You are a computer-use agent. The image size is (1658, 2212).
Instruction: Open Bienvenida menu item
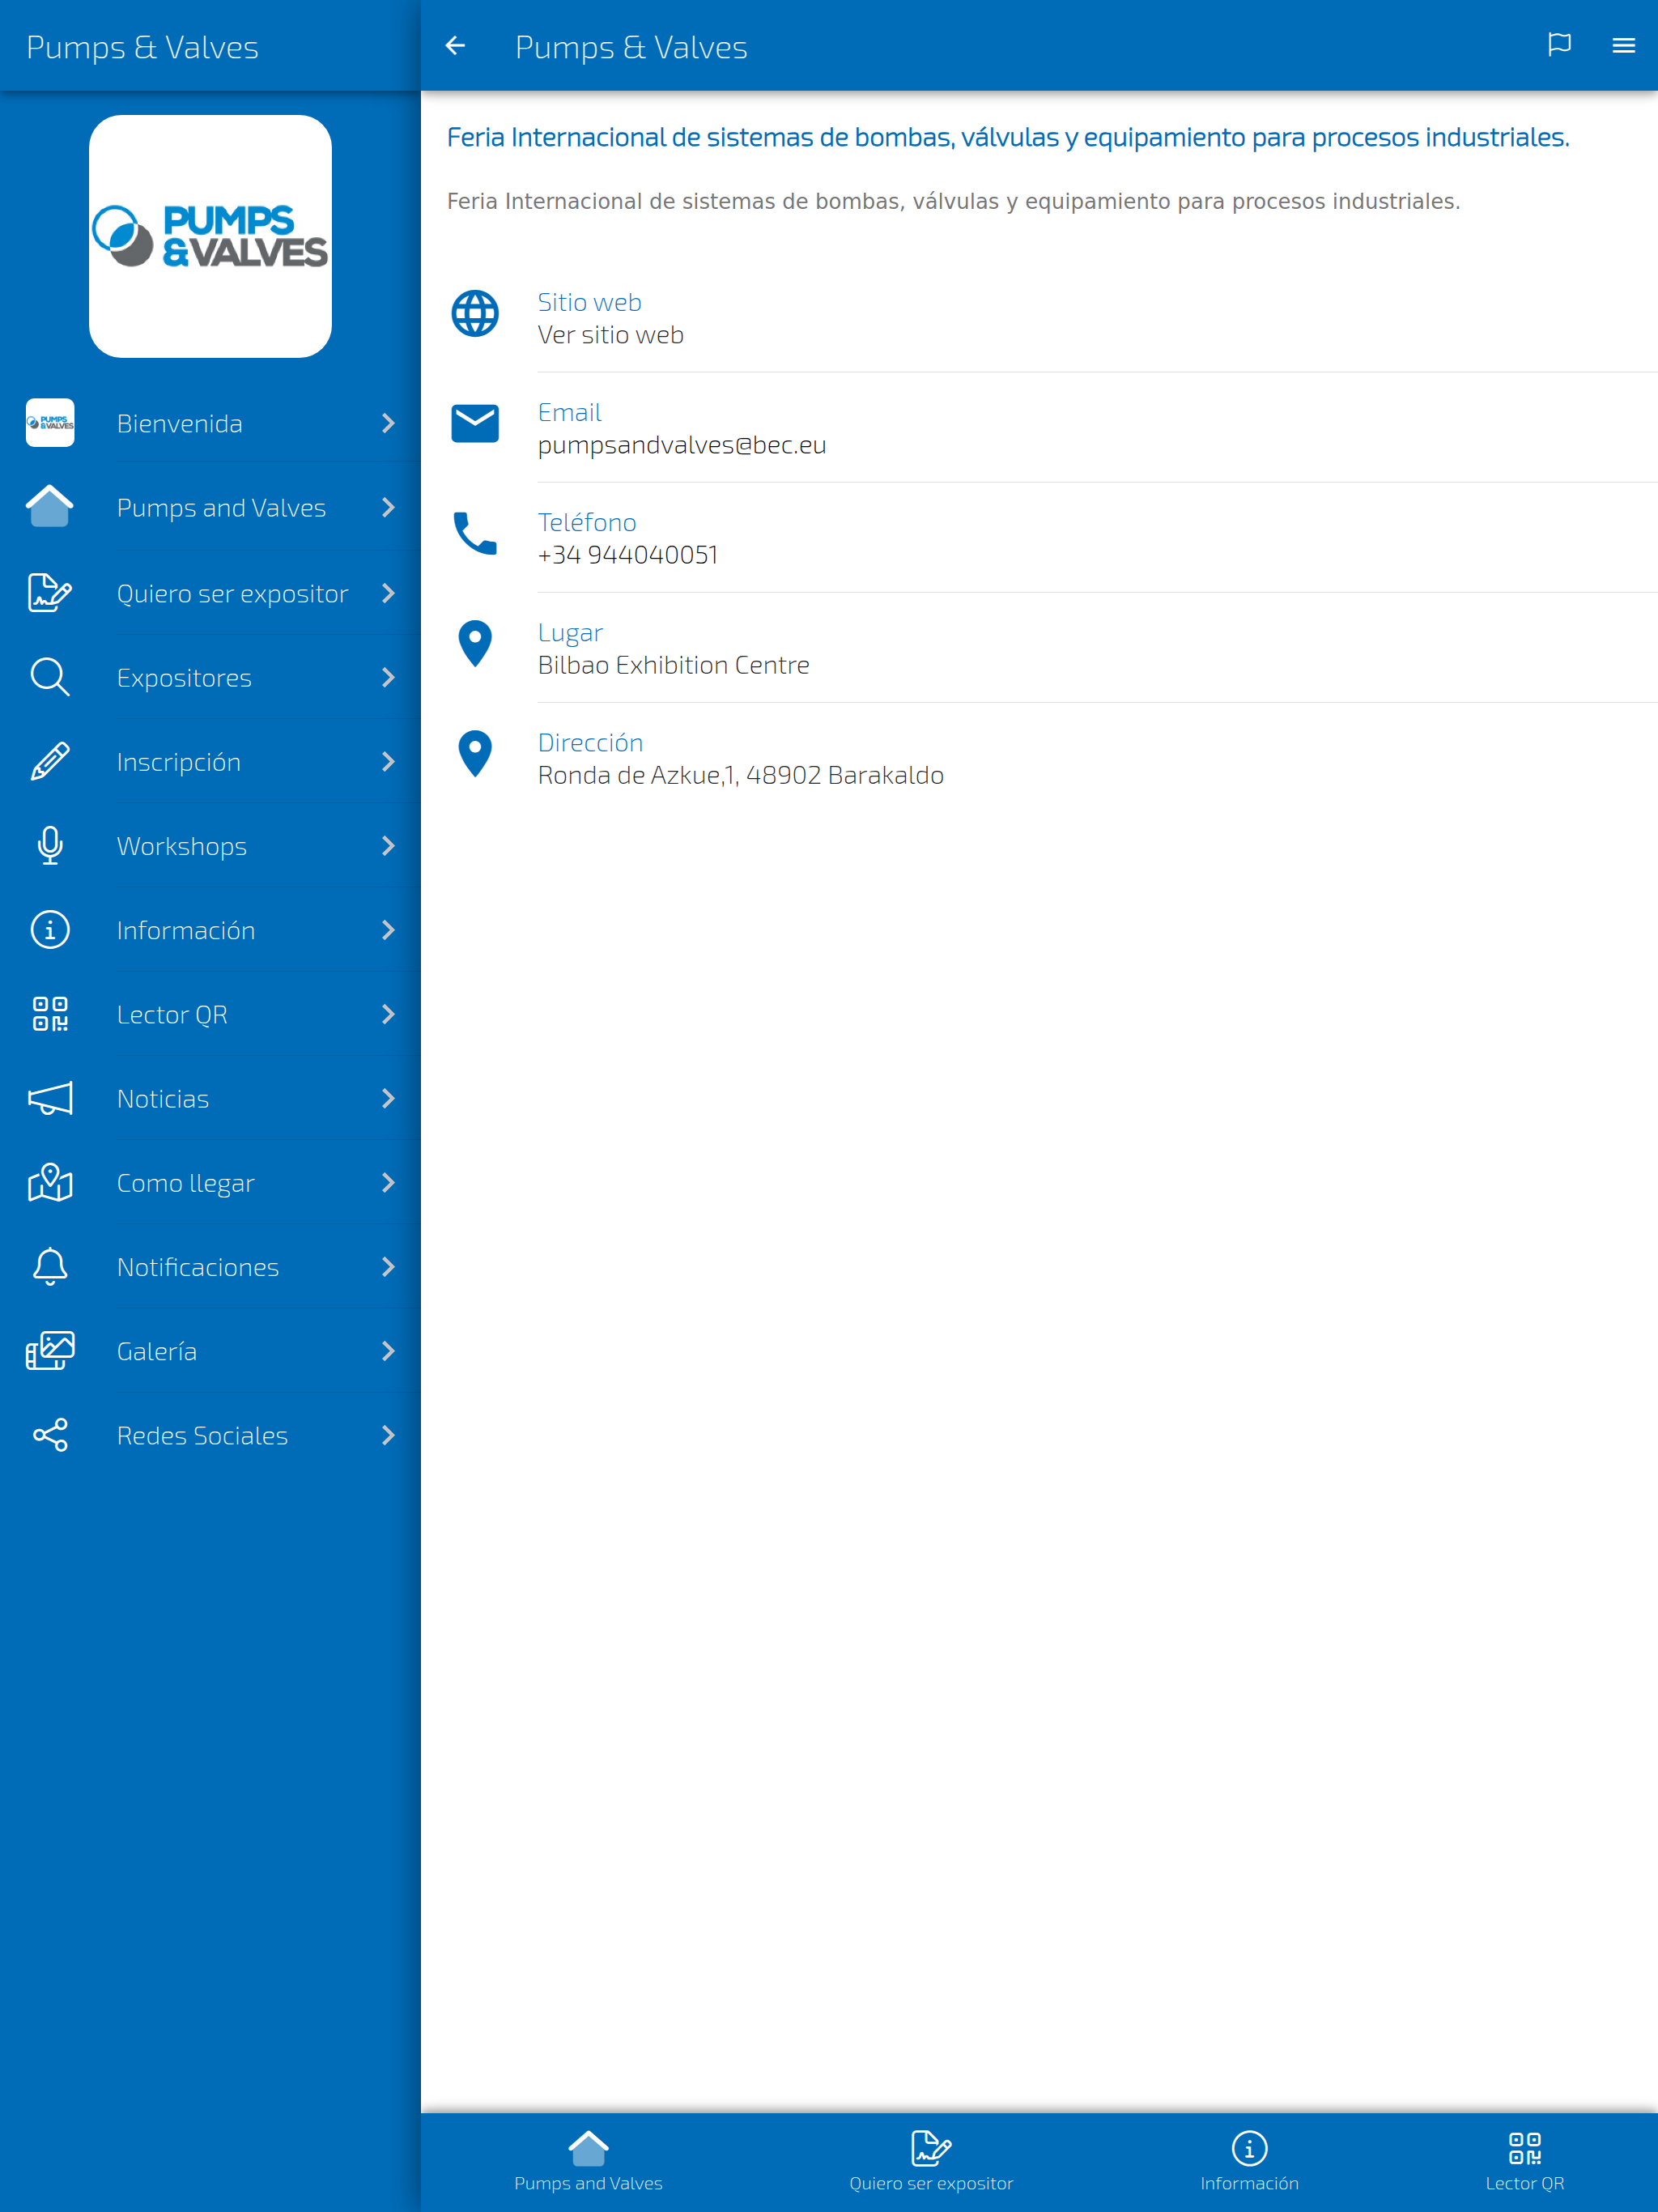(x=210, y=423)
